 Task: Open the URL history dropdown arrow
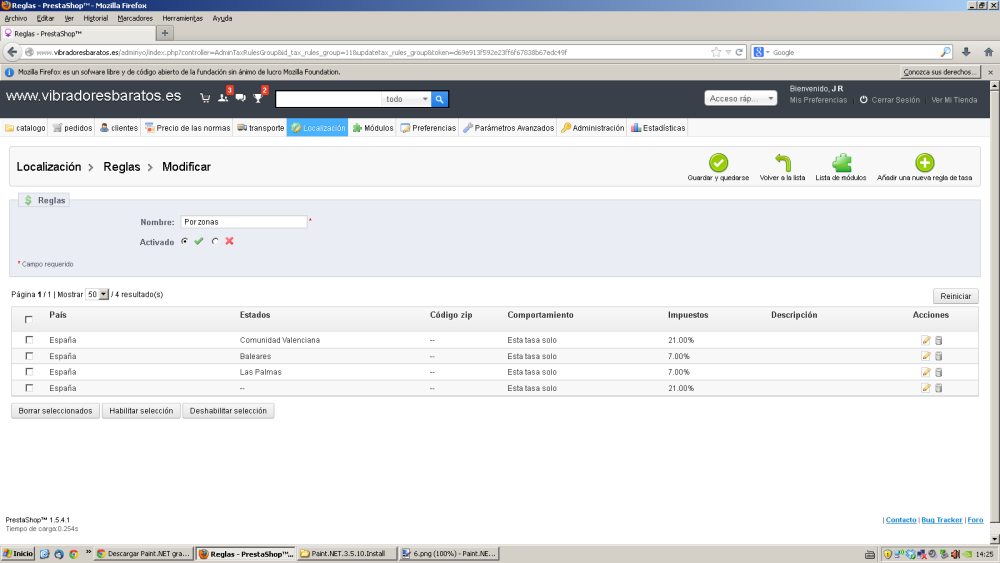pyautogui.click(x=728, y=52)
